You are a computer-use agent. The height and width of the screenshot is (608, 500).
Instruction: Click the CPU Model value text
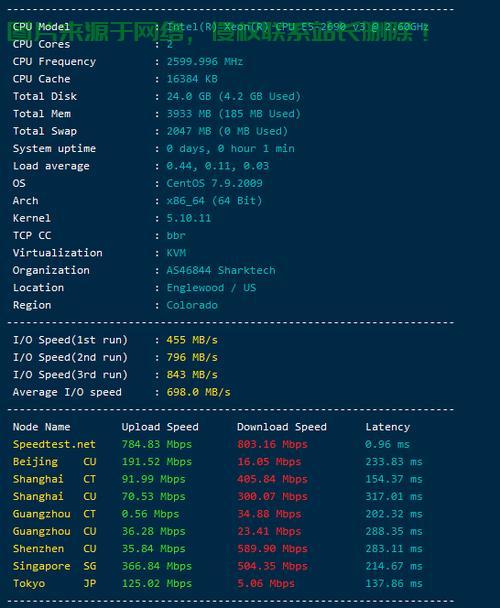pyautogui.click(x=298, y=27)
